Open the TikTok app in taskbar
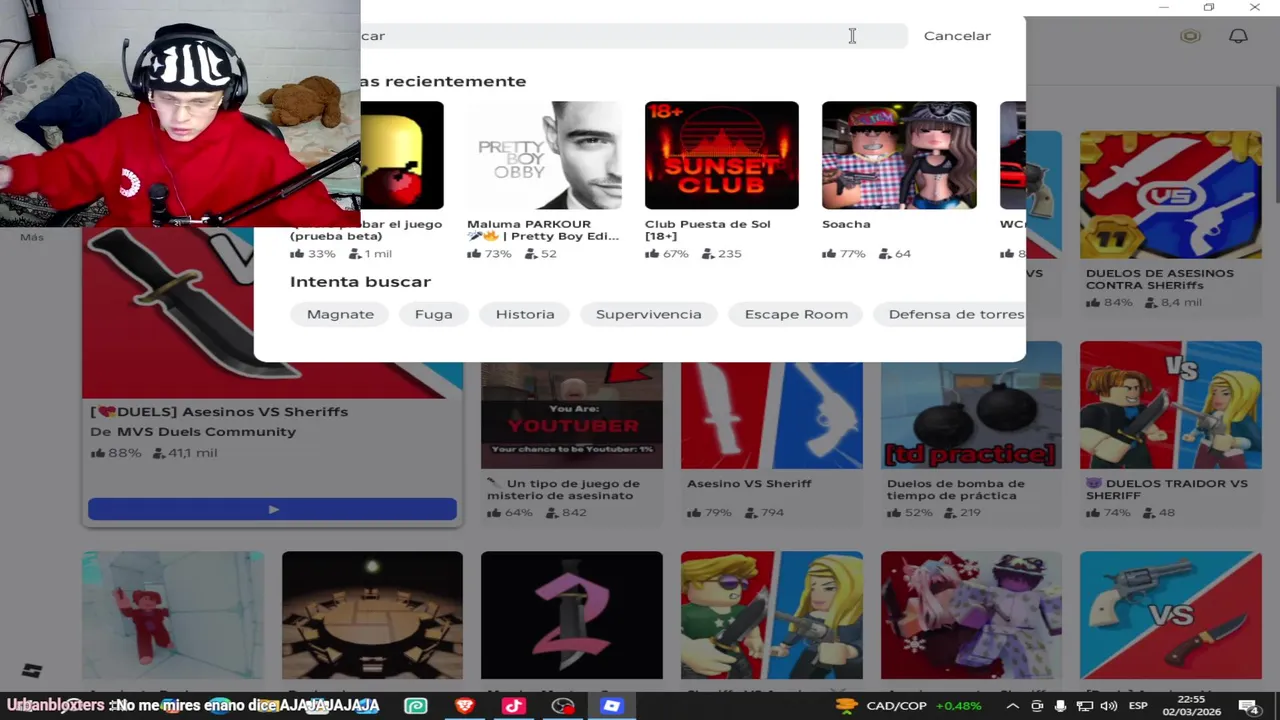Image resolution: width=1280 pixels, height=720 pixels. click(514, 706)
